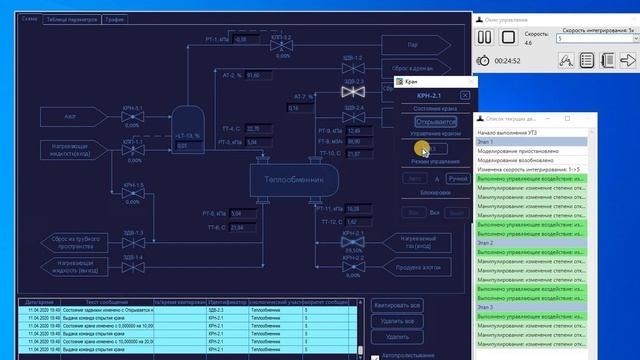Select the КЛП-1.1 control valve
Viewport: 640px width, 360px height.
pos(133,150)
